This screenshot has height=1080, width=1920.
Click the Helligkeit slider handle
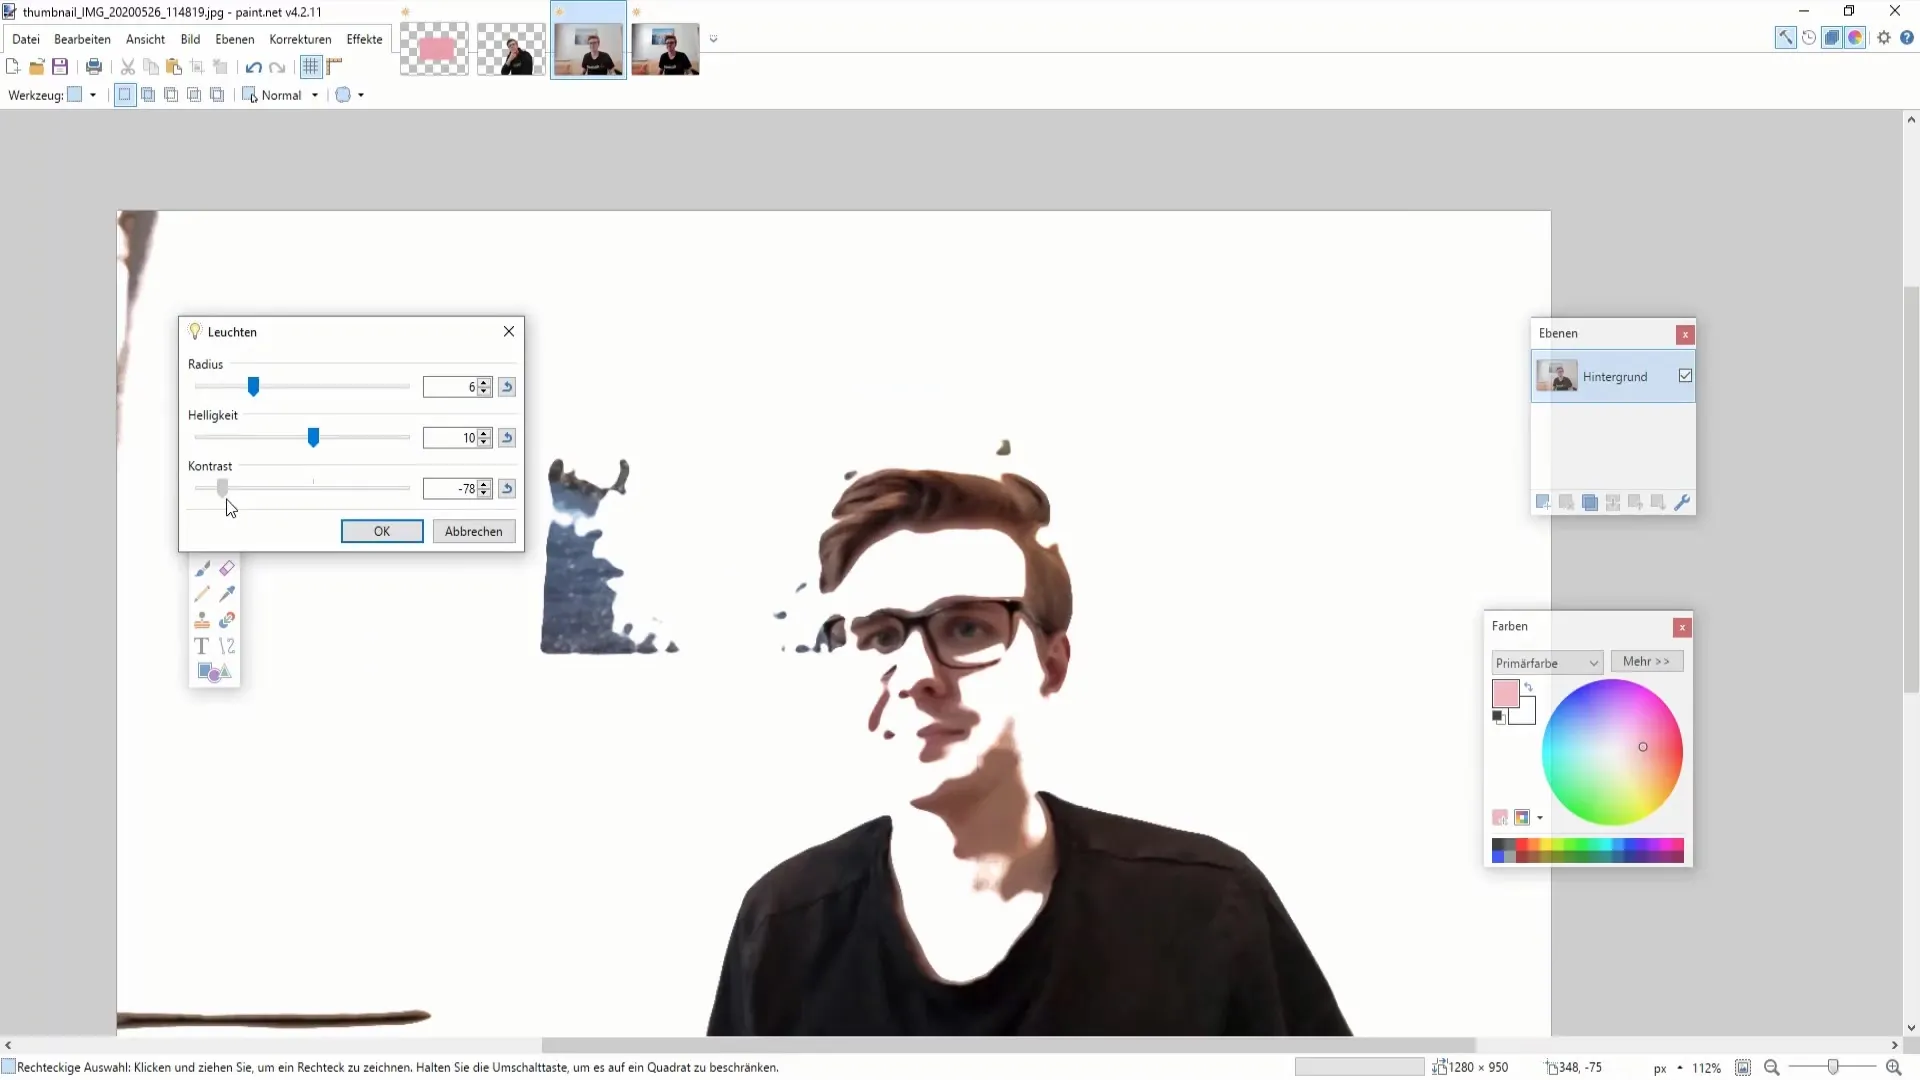313,437
